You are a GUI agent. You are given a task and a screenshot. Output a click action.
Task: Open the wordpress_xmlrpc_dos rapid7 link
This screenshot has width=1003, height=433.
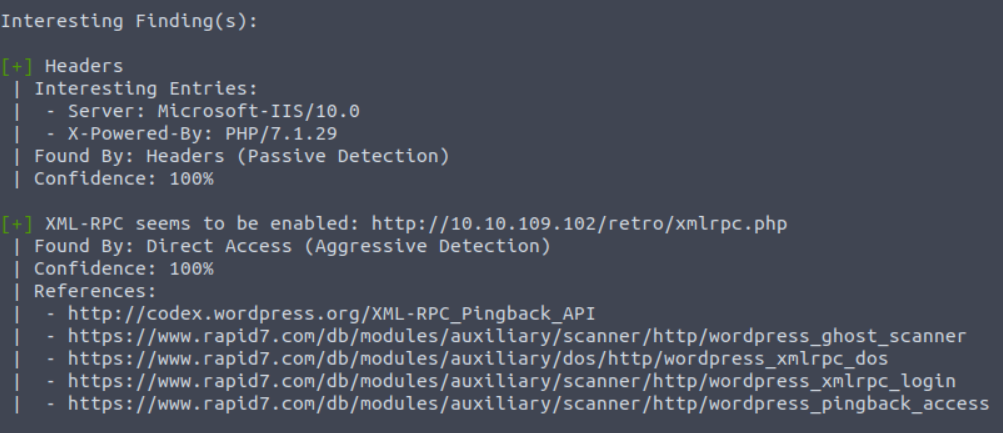[x=478, y=359]
